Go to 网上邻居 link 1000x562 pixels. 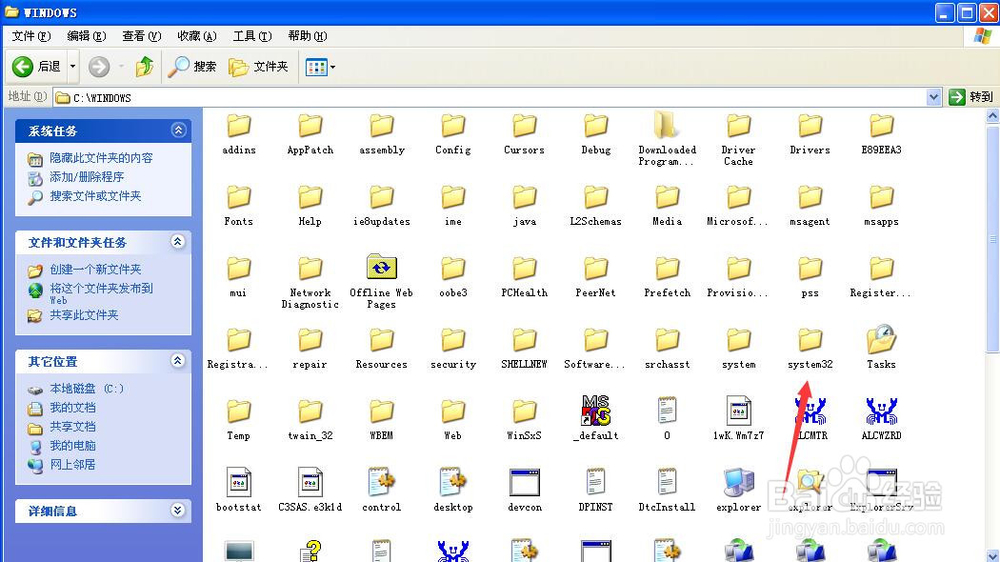[72, 465]
